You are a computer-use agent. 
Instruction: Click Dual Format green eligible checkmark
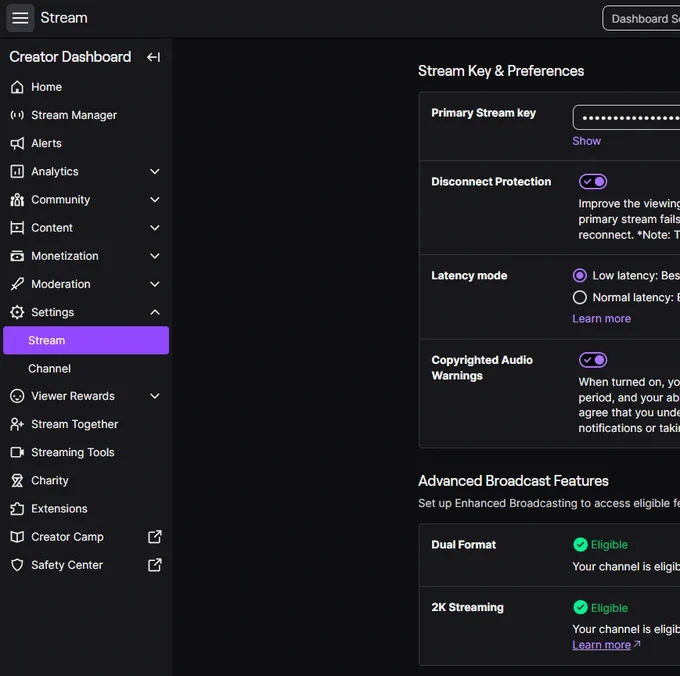coord(580,545)
